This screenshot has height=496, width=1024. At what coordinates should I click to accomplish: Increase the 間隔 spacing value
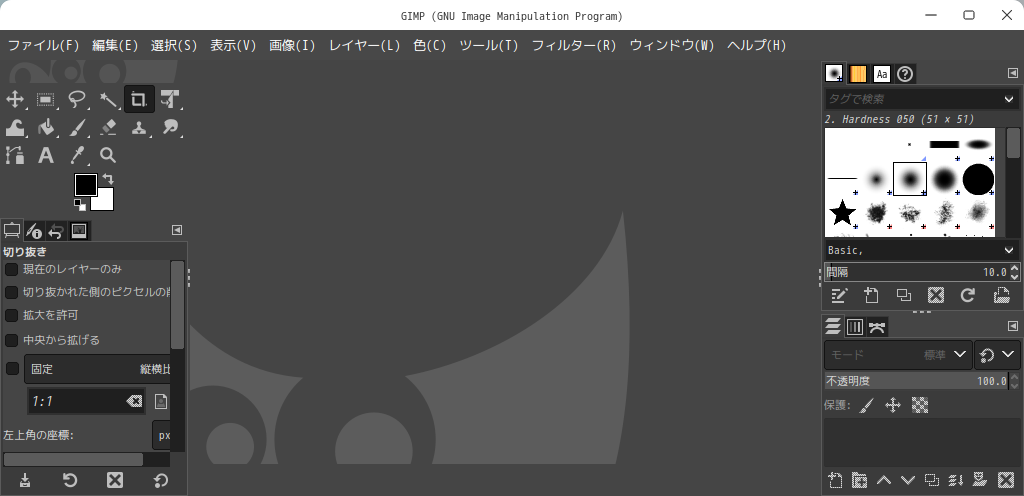coord(1014,268)
